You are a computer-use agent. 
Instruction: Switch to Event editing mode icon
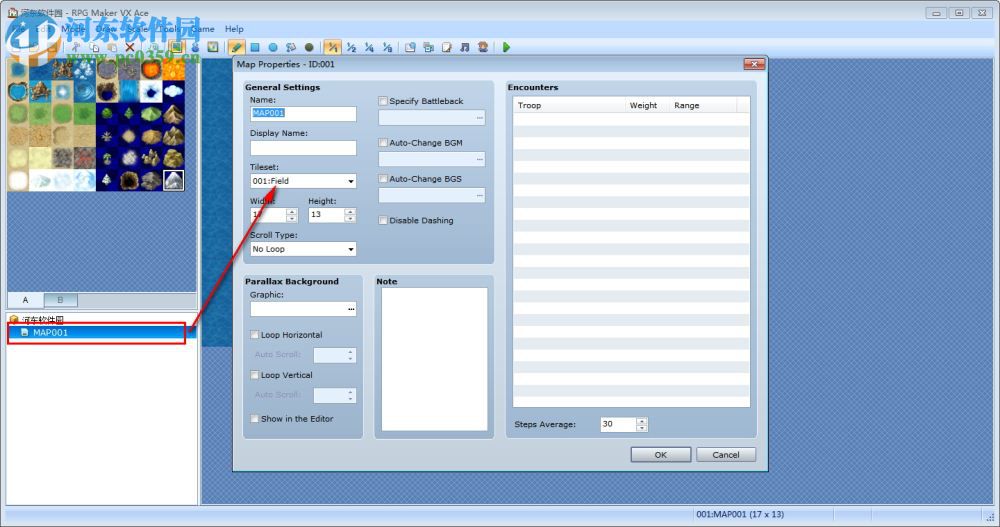(x=195, y=47)
